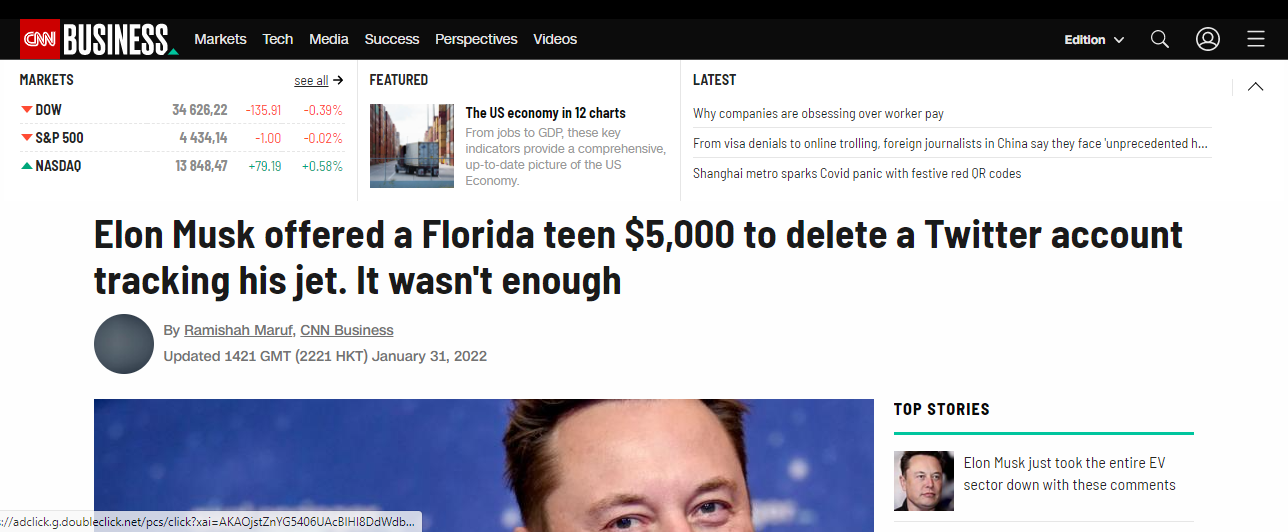Click the author avatar circle

[124, 344]
